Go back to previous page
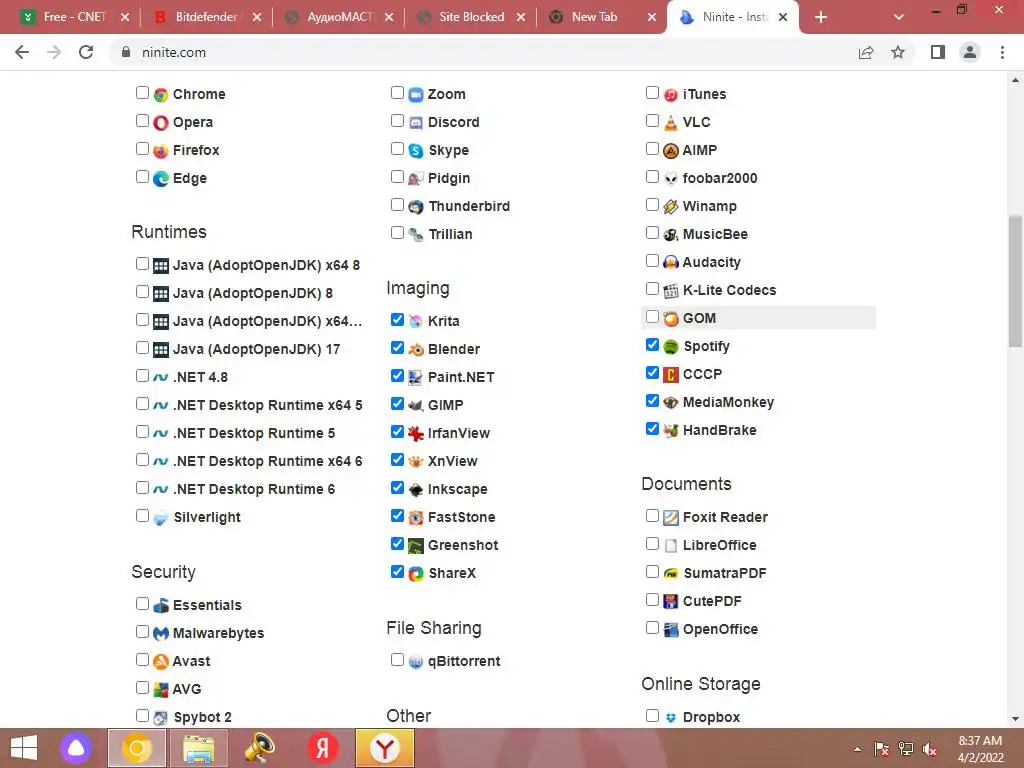Image resolution: width=1024 pixels, height=768 pixels. pos(22,52)
